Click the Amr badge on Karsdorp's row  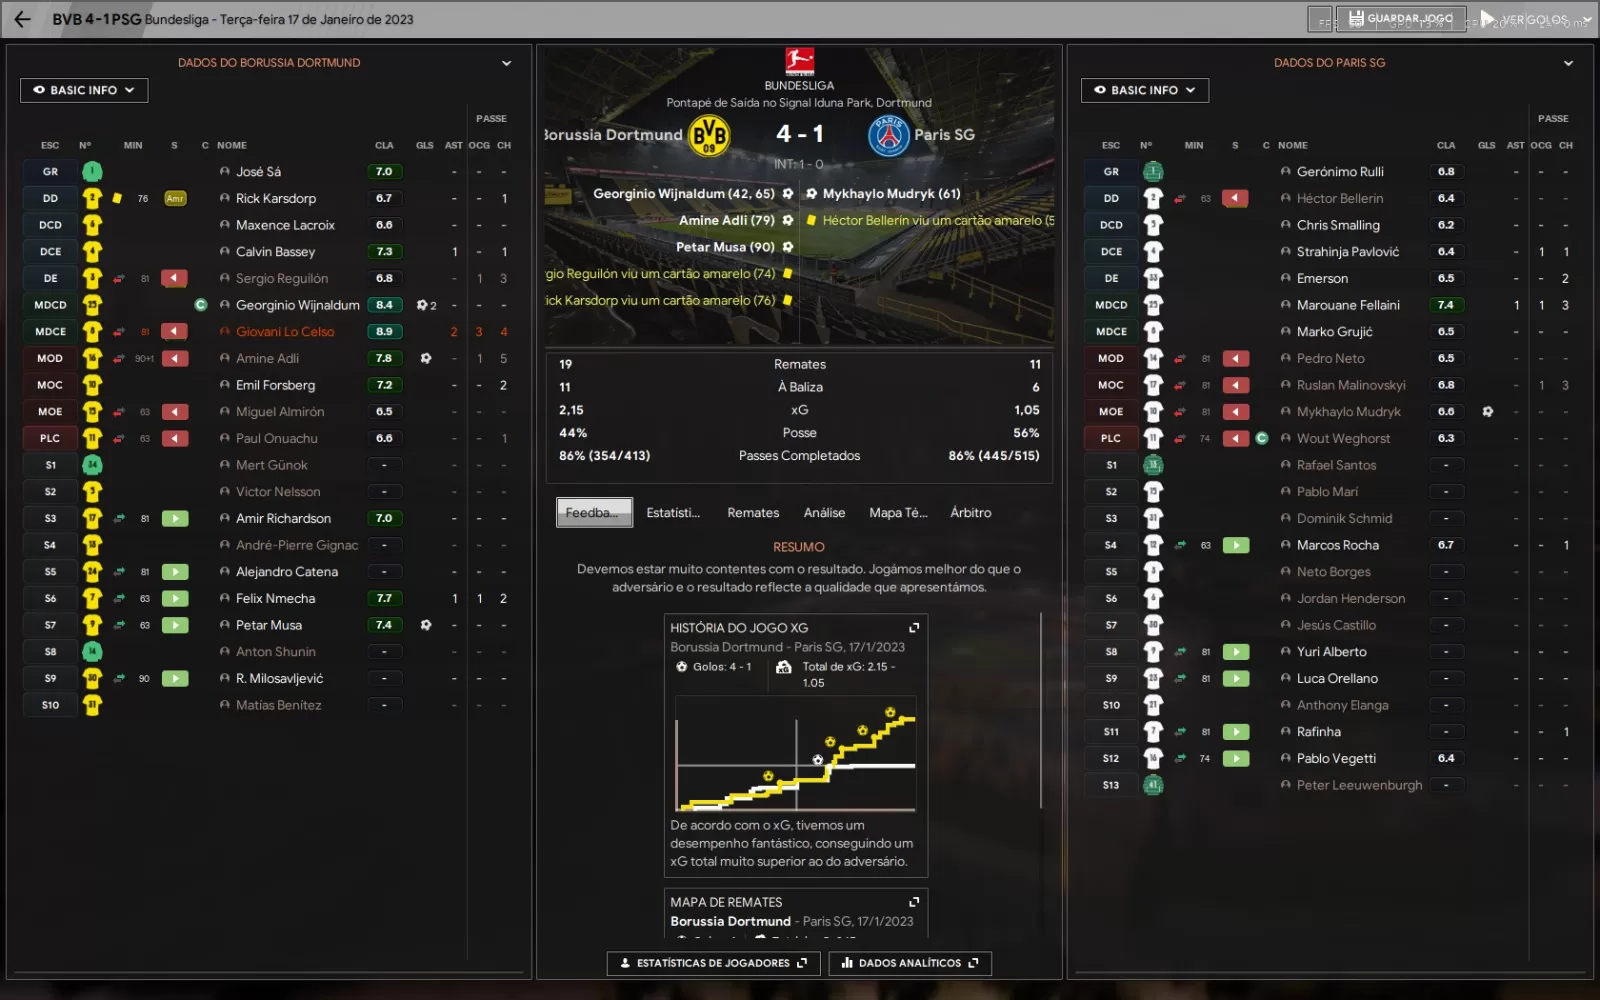175,198
